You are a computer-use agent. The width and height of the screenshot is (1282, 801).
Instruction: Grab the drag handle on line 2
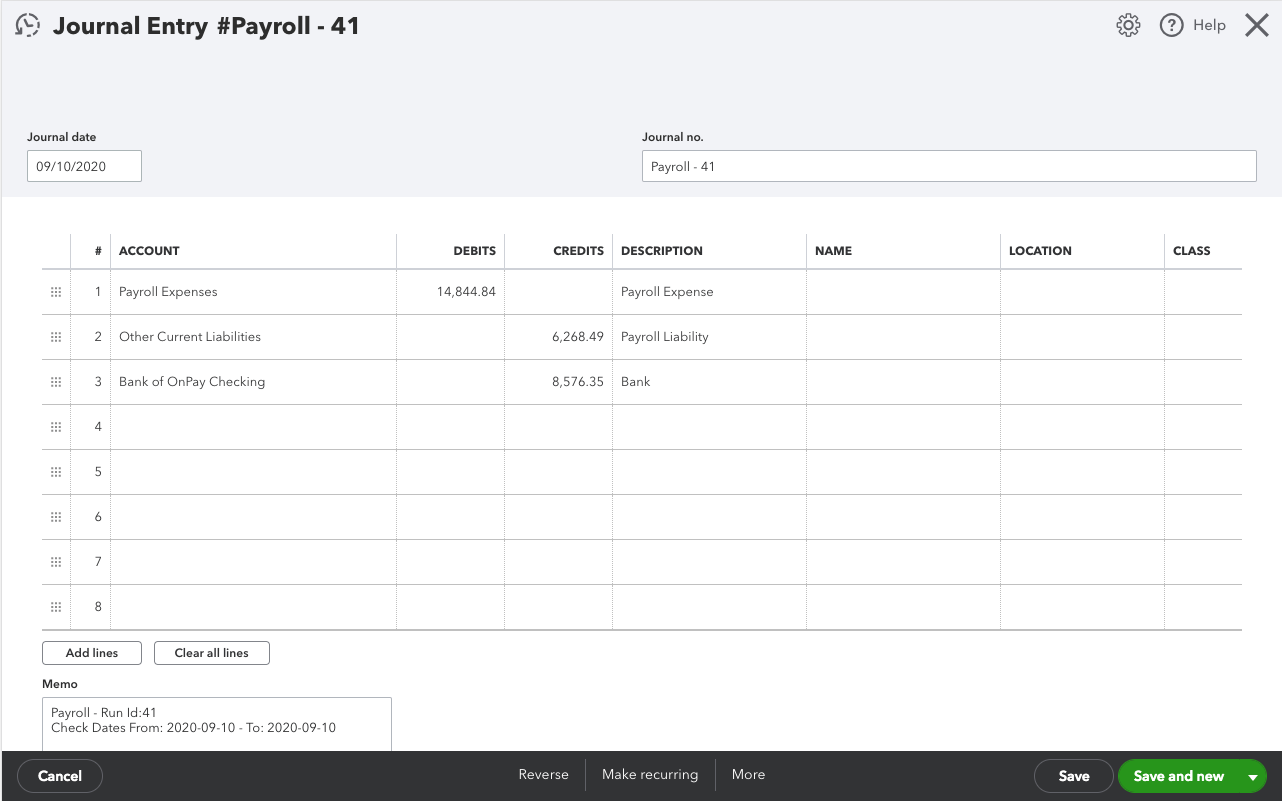tap(56, 336)
